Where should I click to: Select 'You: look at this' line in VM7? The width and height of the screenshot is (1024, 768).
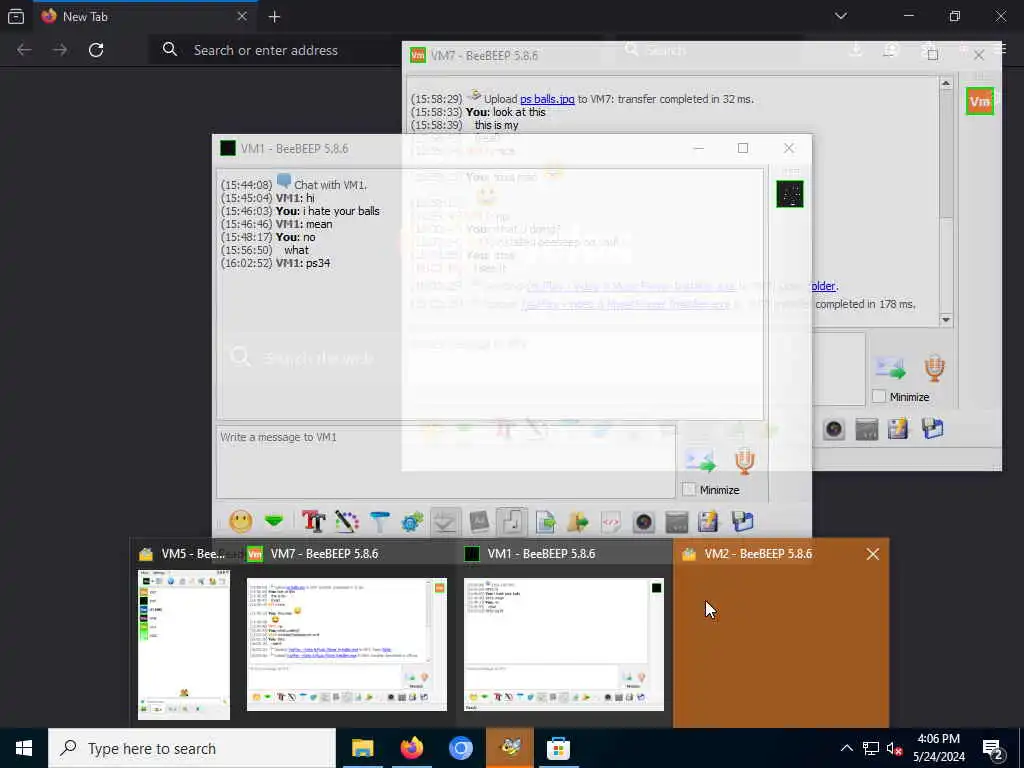coord(505,112)
